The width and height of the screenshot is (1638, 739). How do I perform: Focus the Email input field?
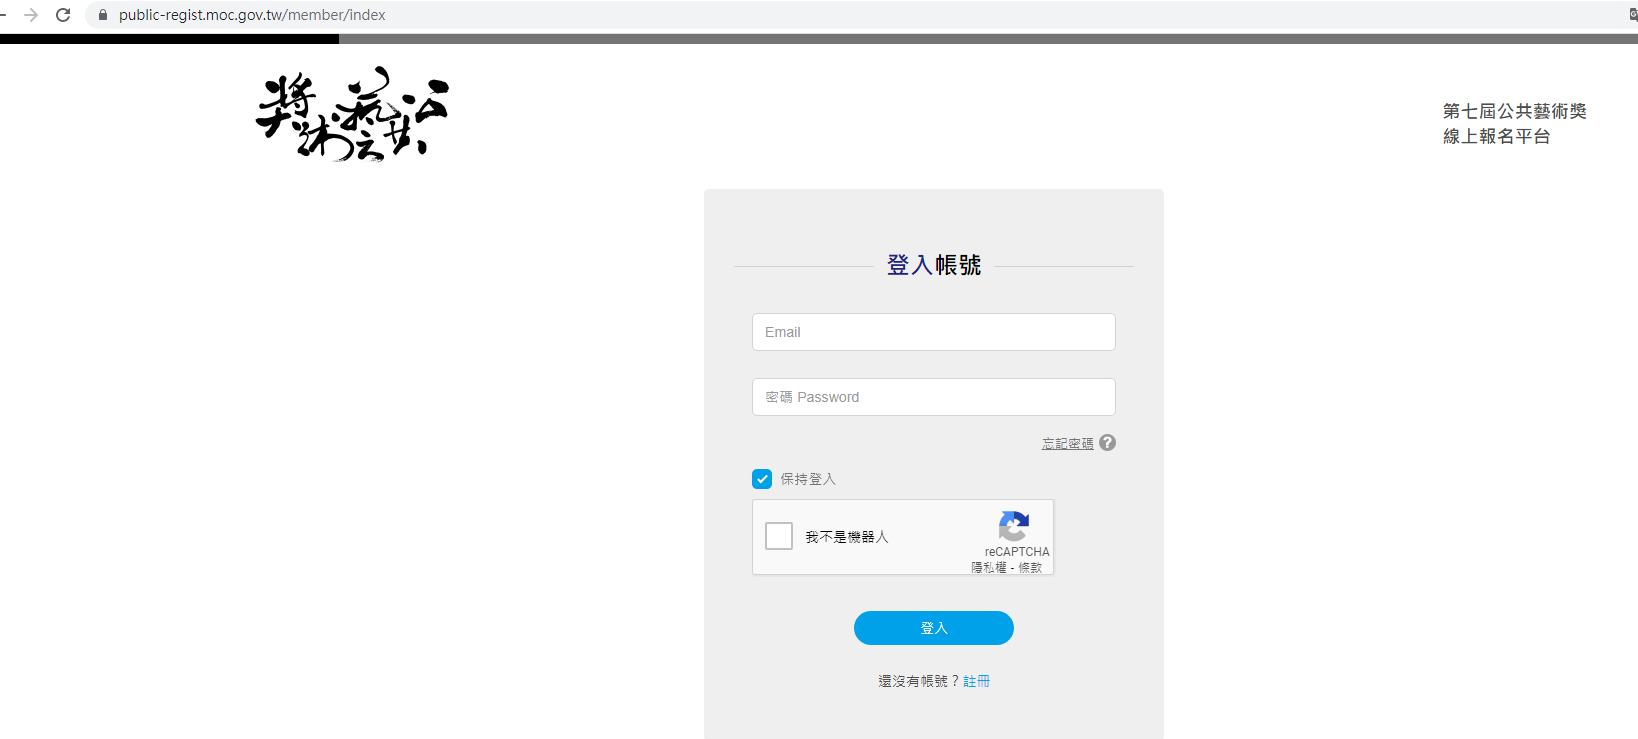pos(933,332)
